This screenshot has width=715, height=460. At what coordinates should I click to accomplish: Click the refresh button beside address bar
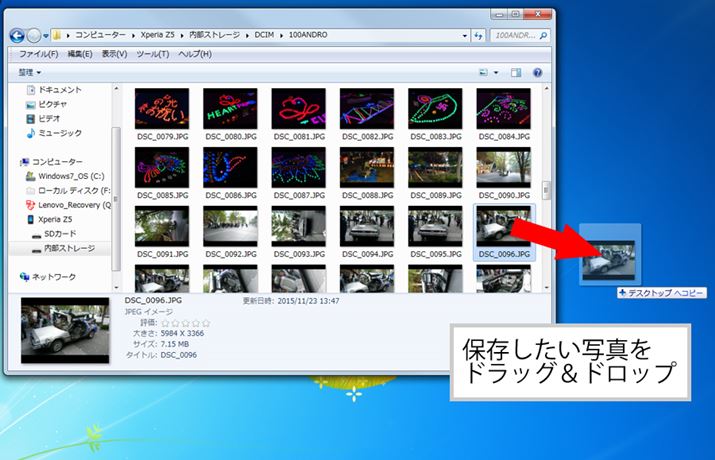pos(478,35)
